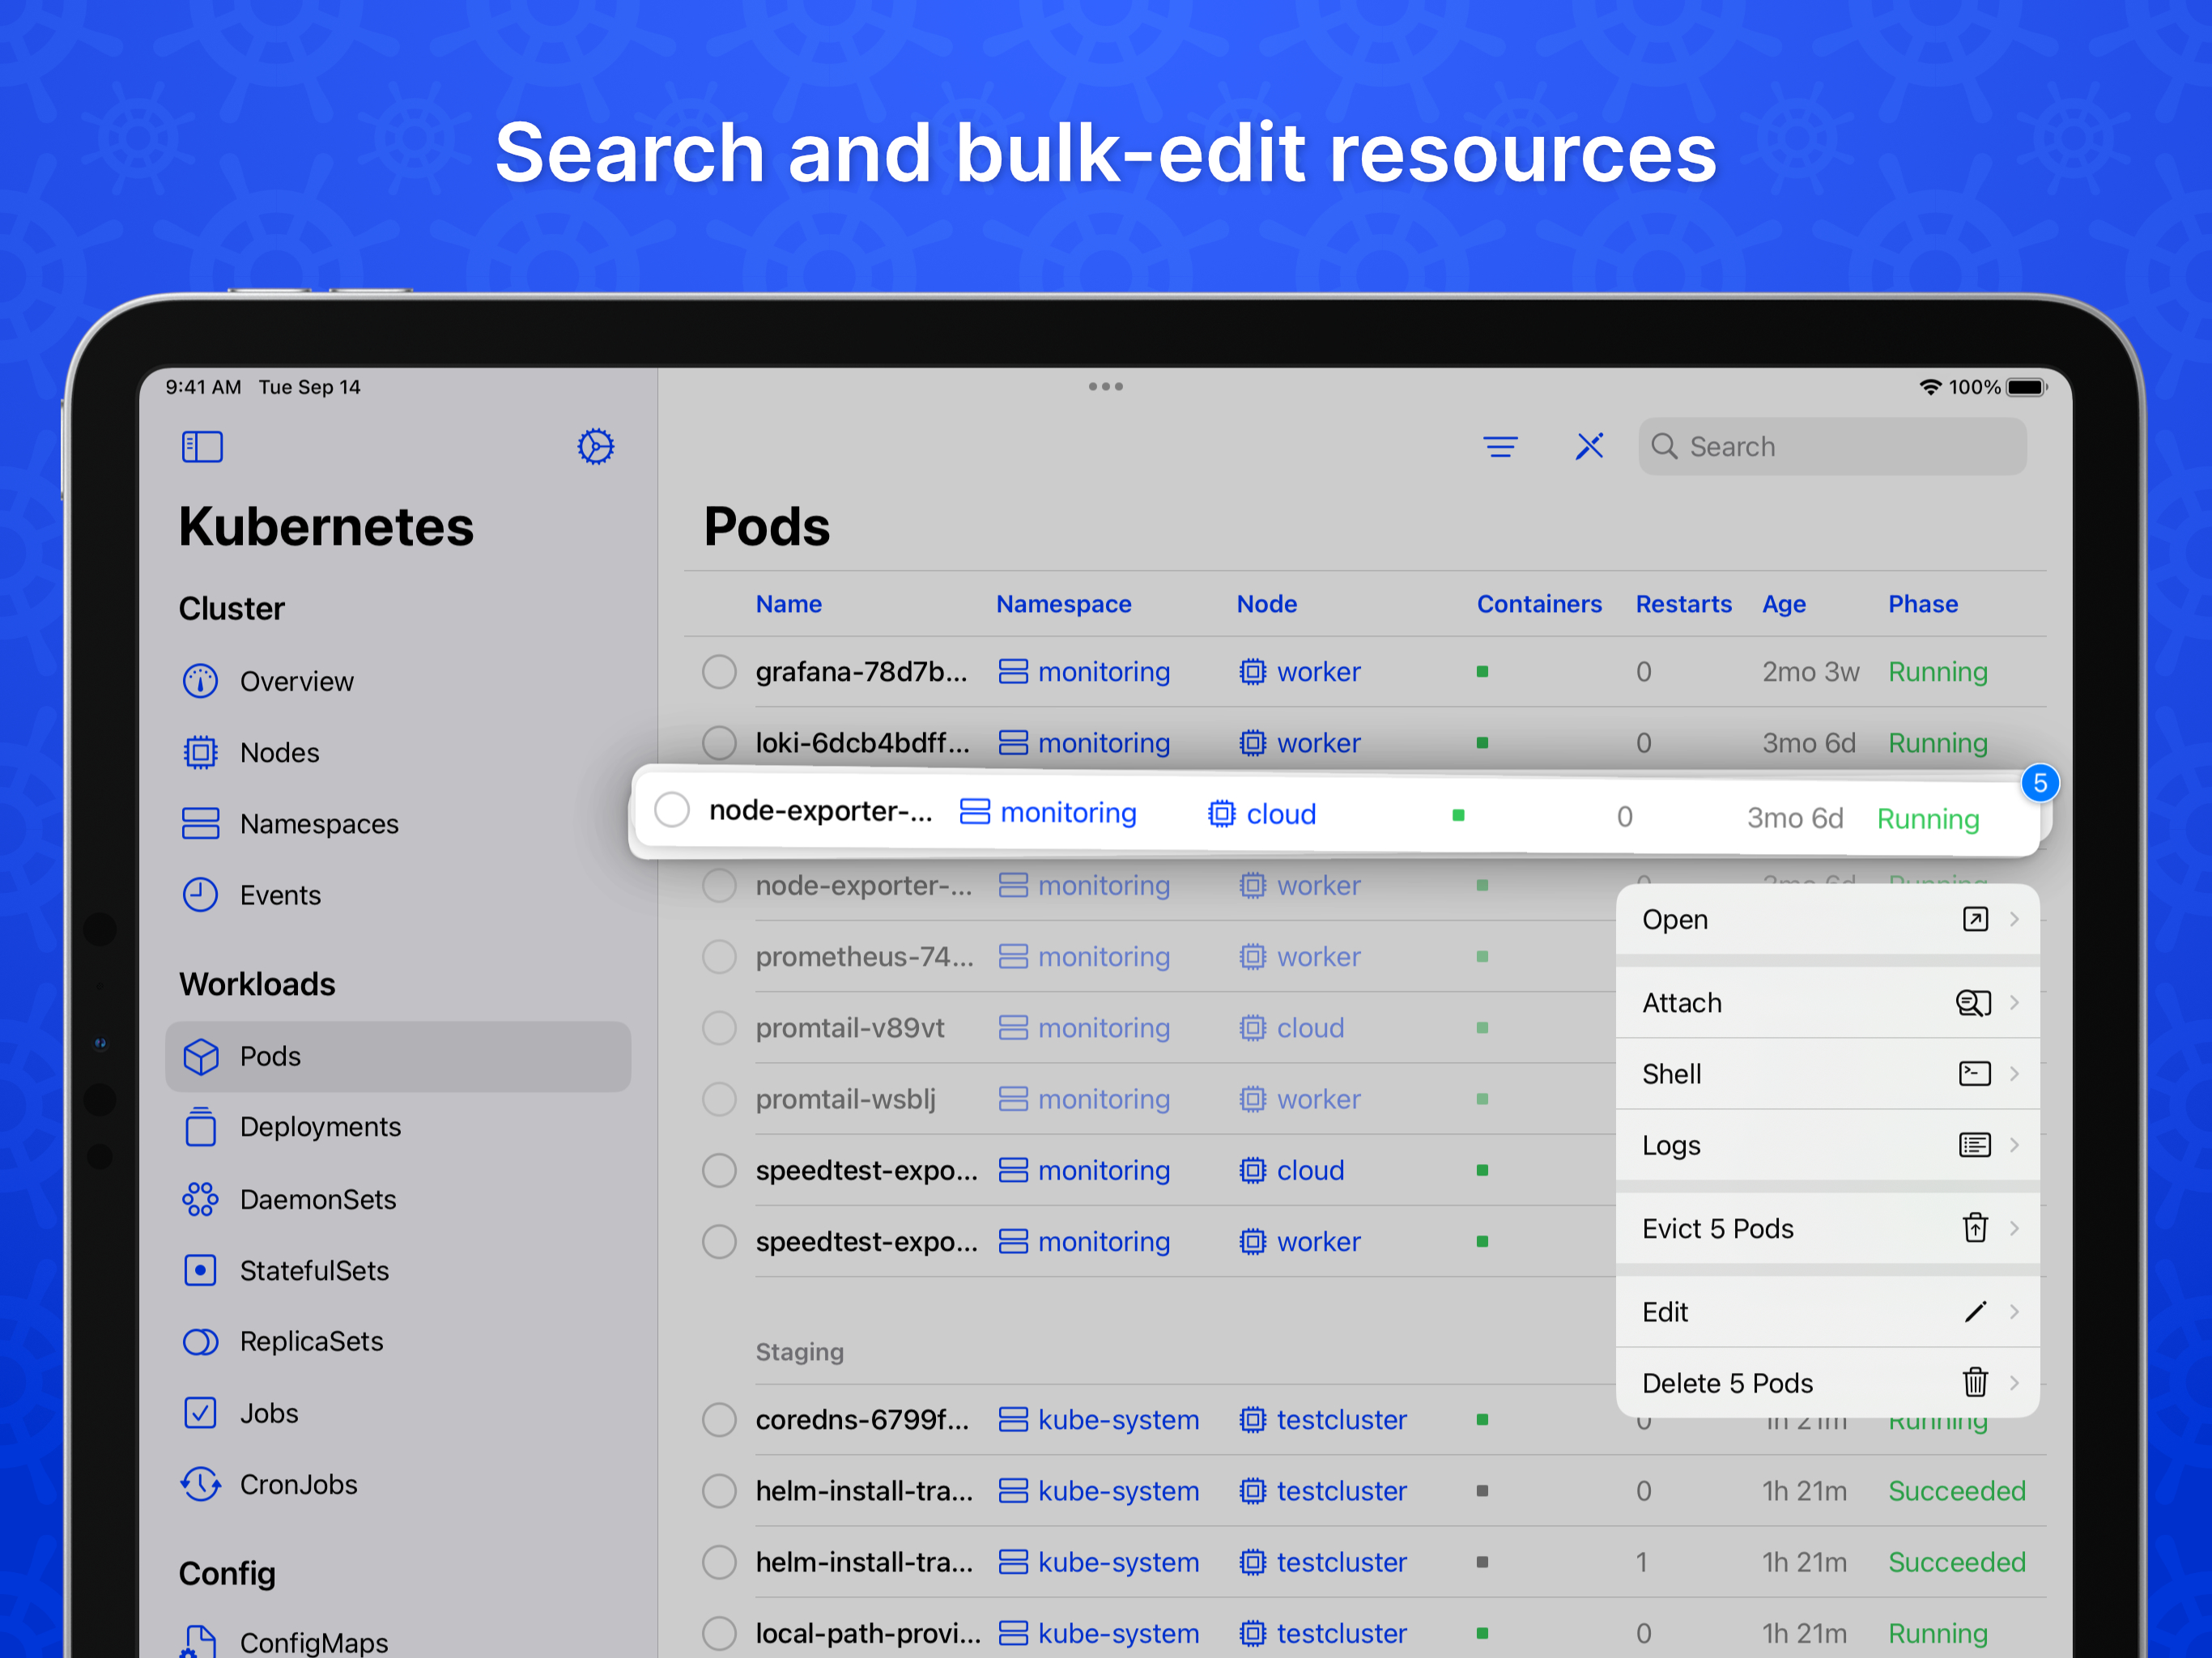Expand the Evict 5 Pods chevron
Image resolution: width=2212 pixels, height=1658 pixels.
[2014, 1228]
